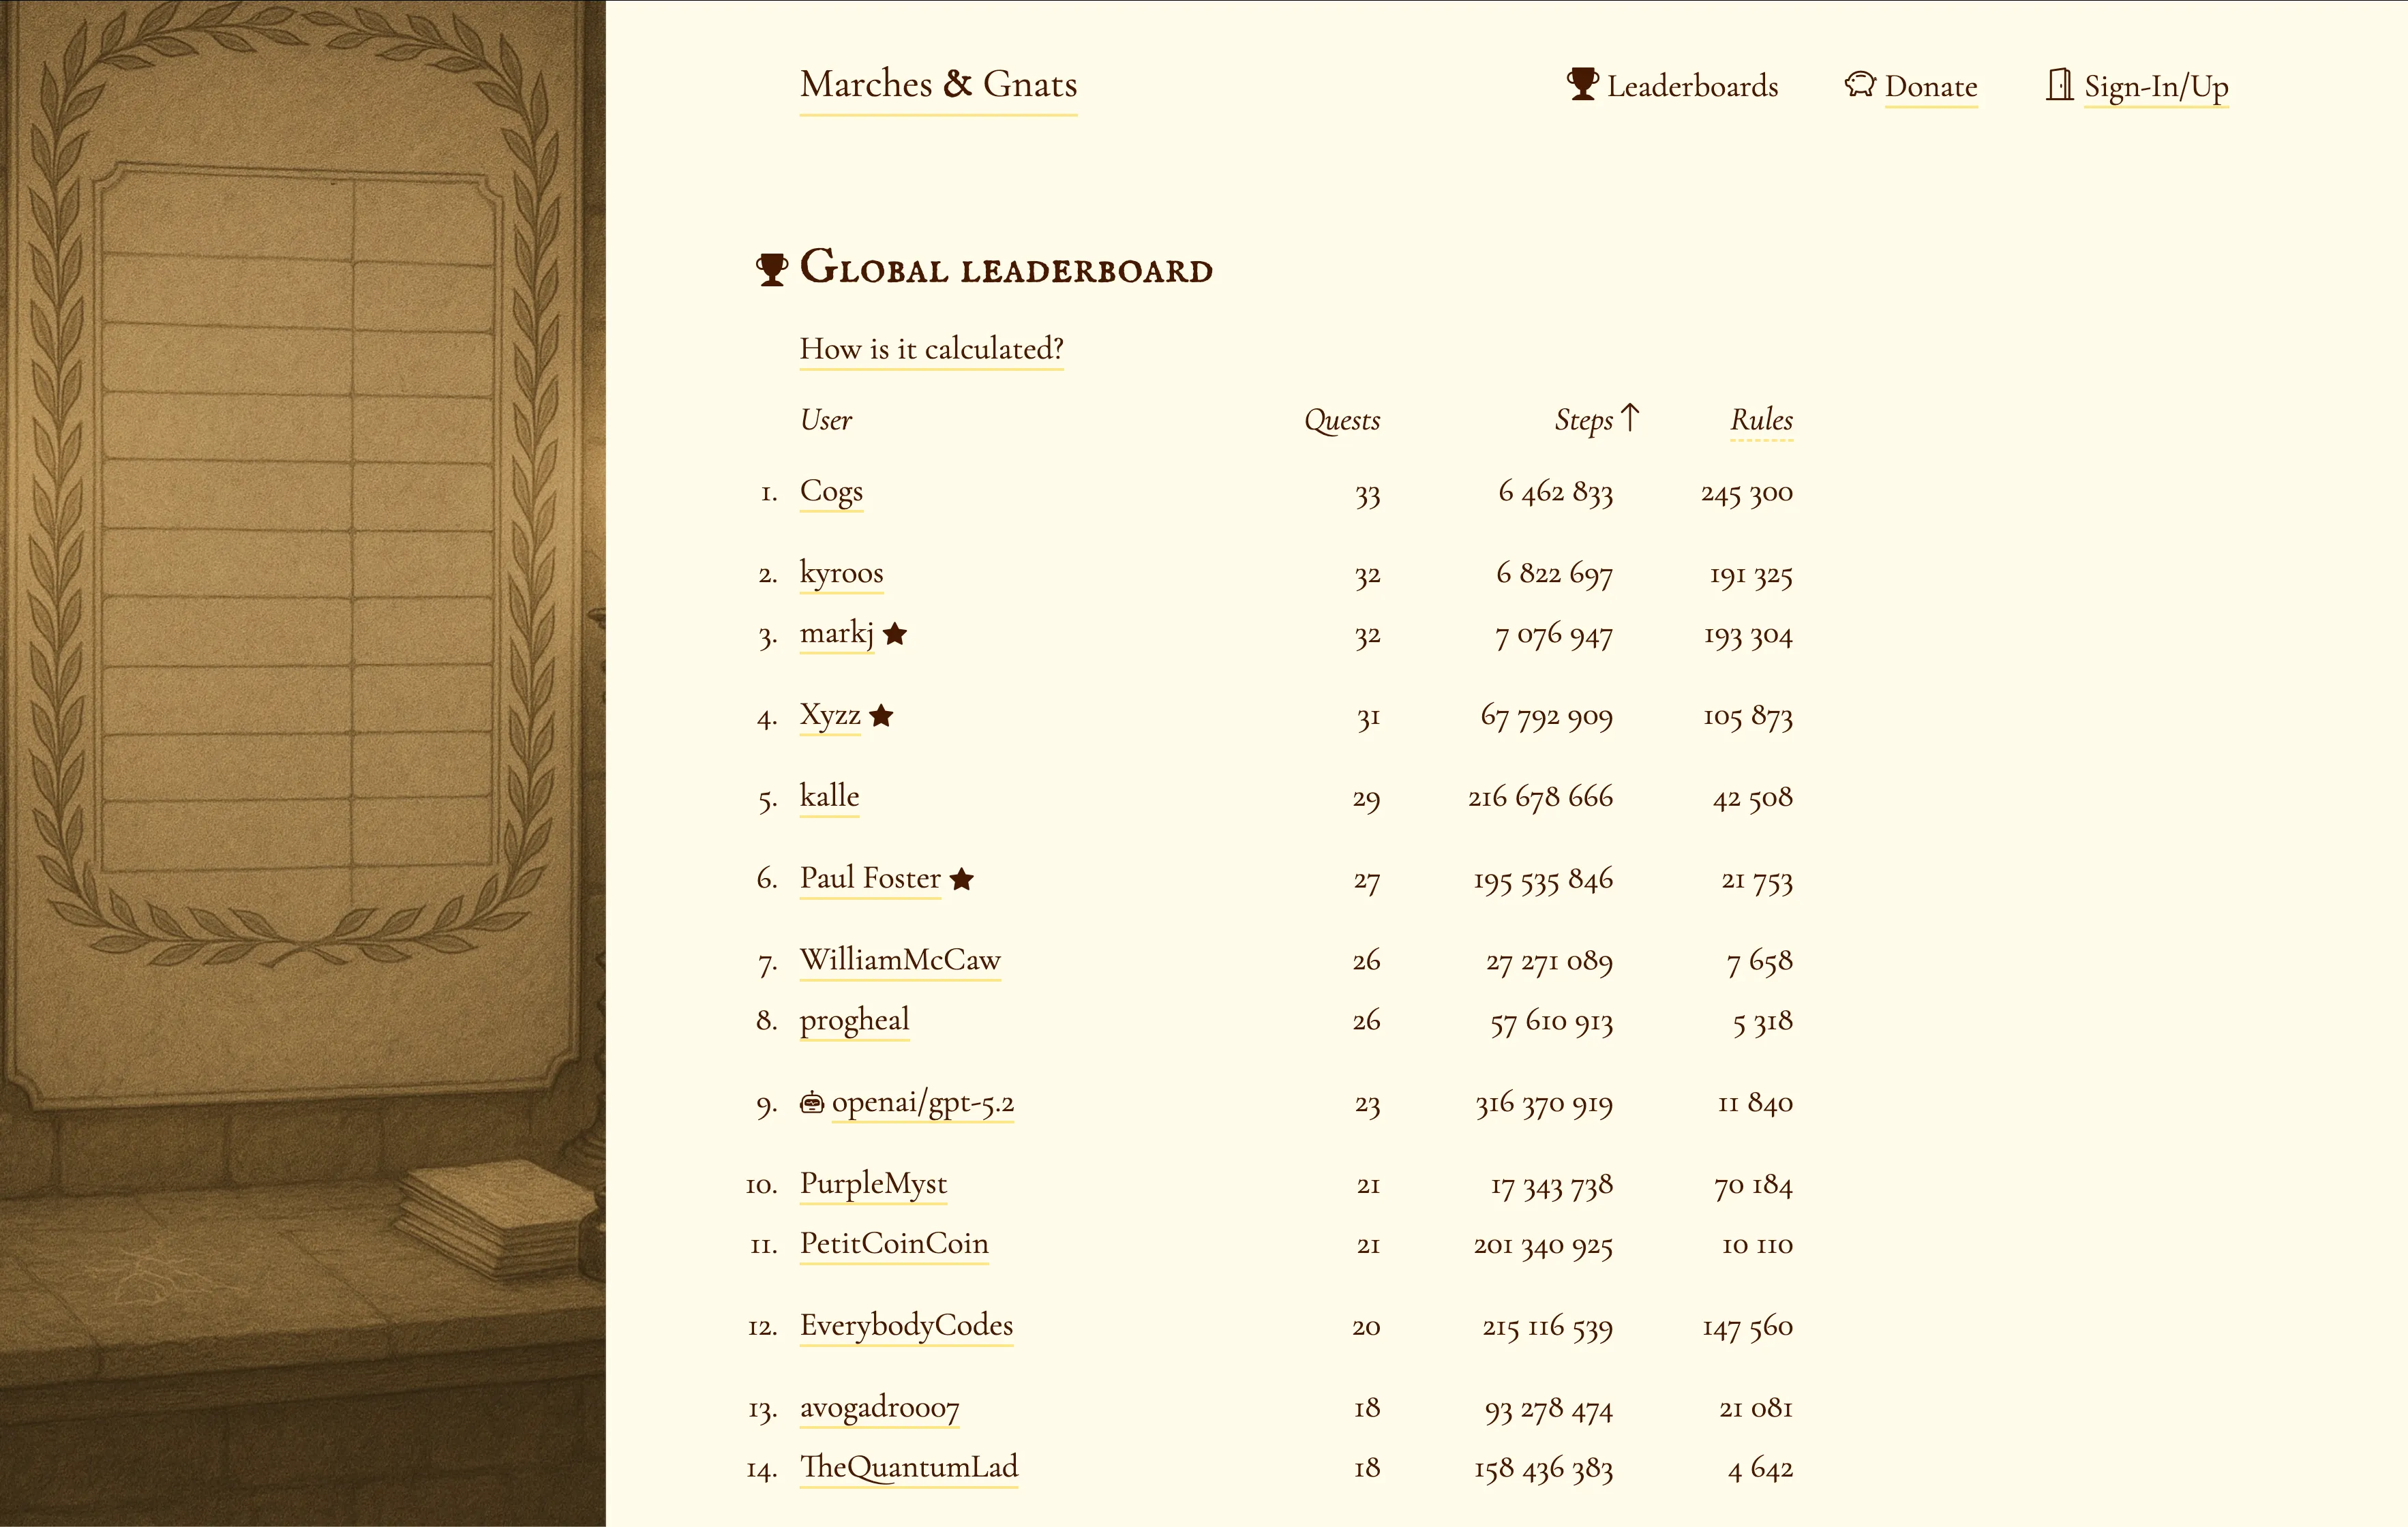The width and height of the screenshot is (2408, 1527).
Task: View kyroos user profile
Action: (841, 573)
